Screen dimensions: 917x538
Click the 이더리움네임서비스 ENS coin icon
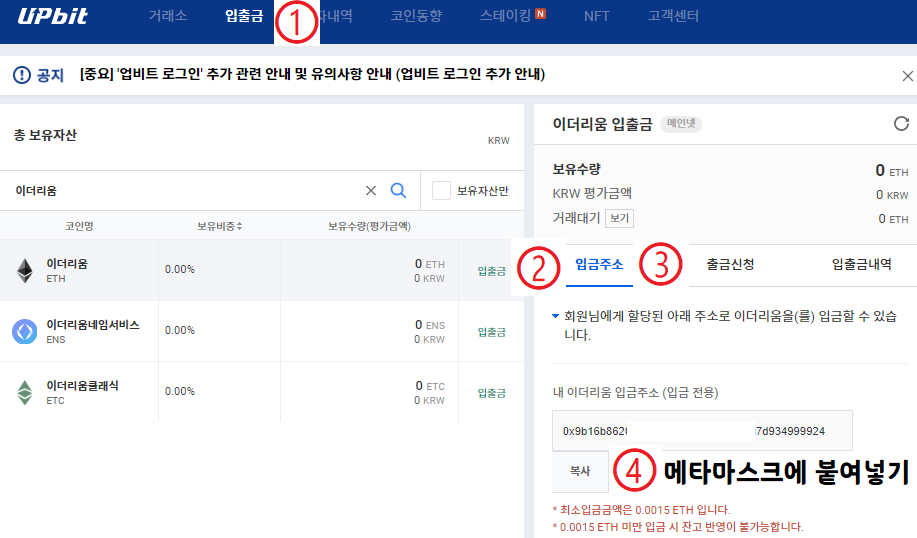click(x=25, y=332)
